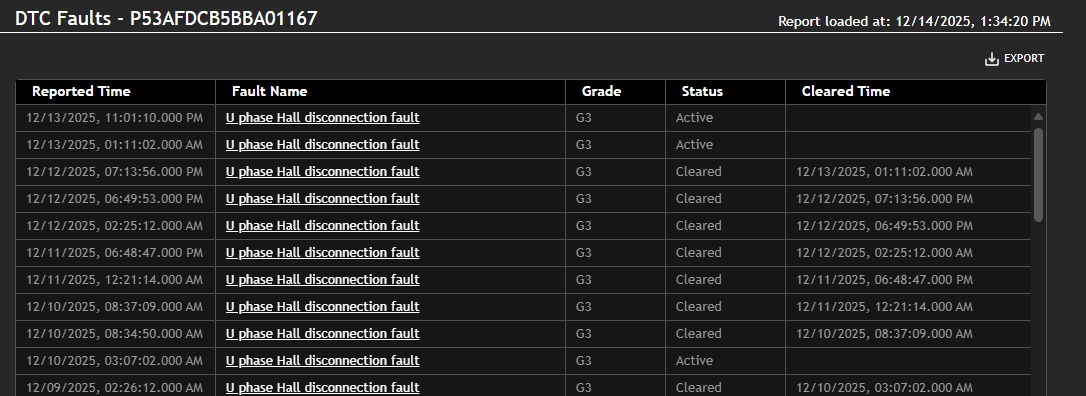1086x396 pixels.
Task: Open fault link reported 12/13/2025 01:11:02 AM
Action: point(323,145)
